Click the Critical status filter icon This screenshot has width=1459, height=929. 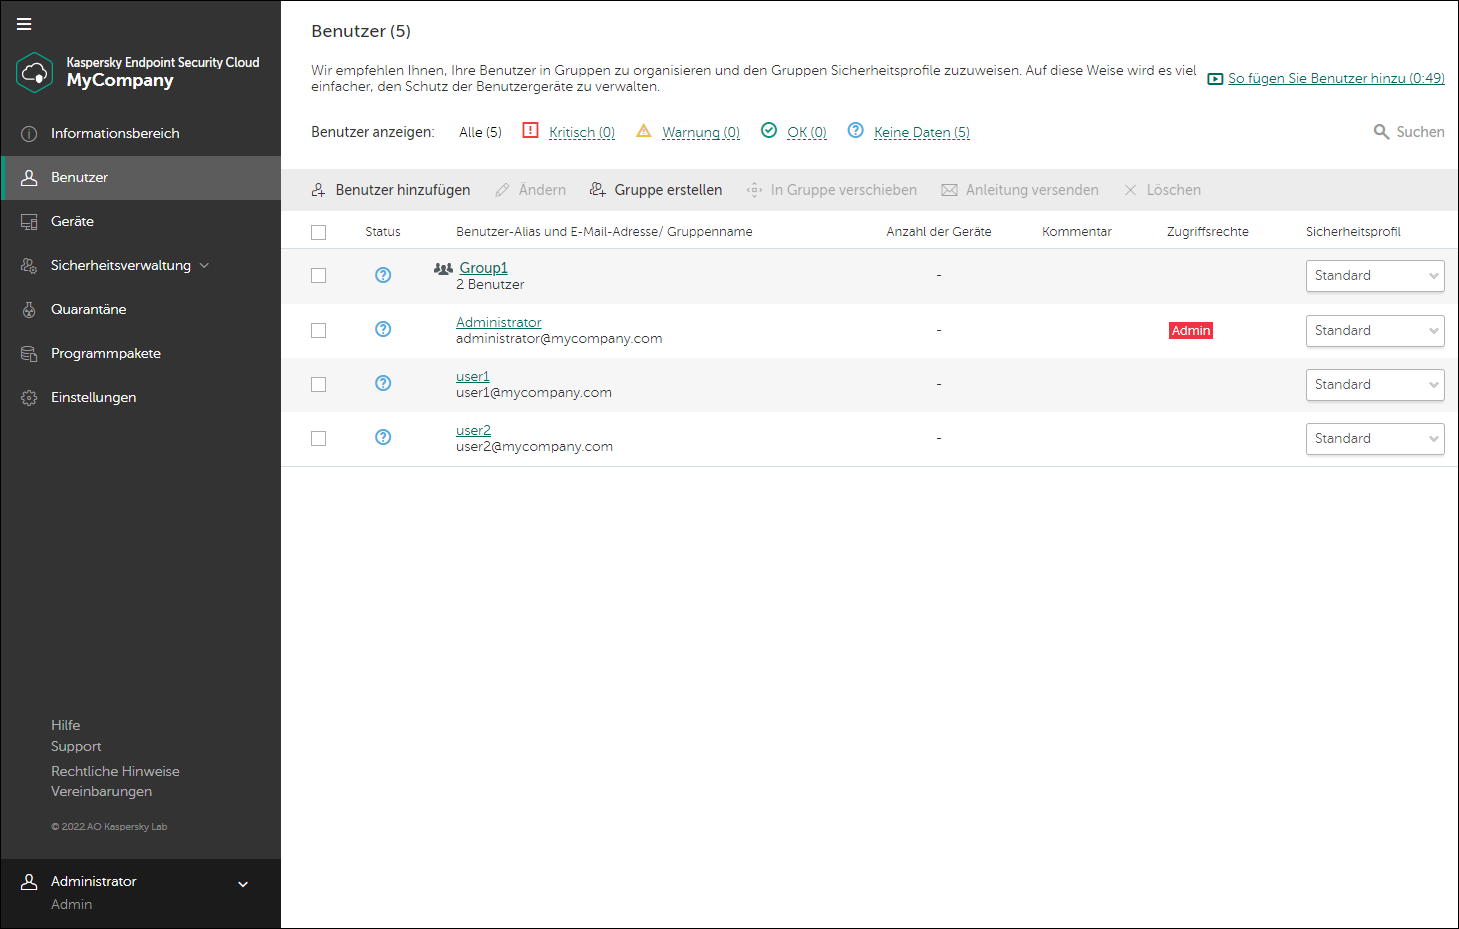[531, 131]
